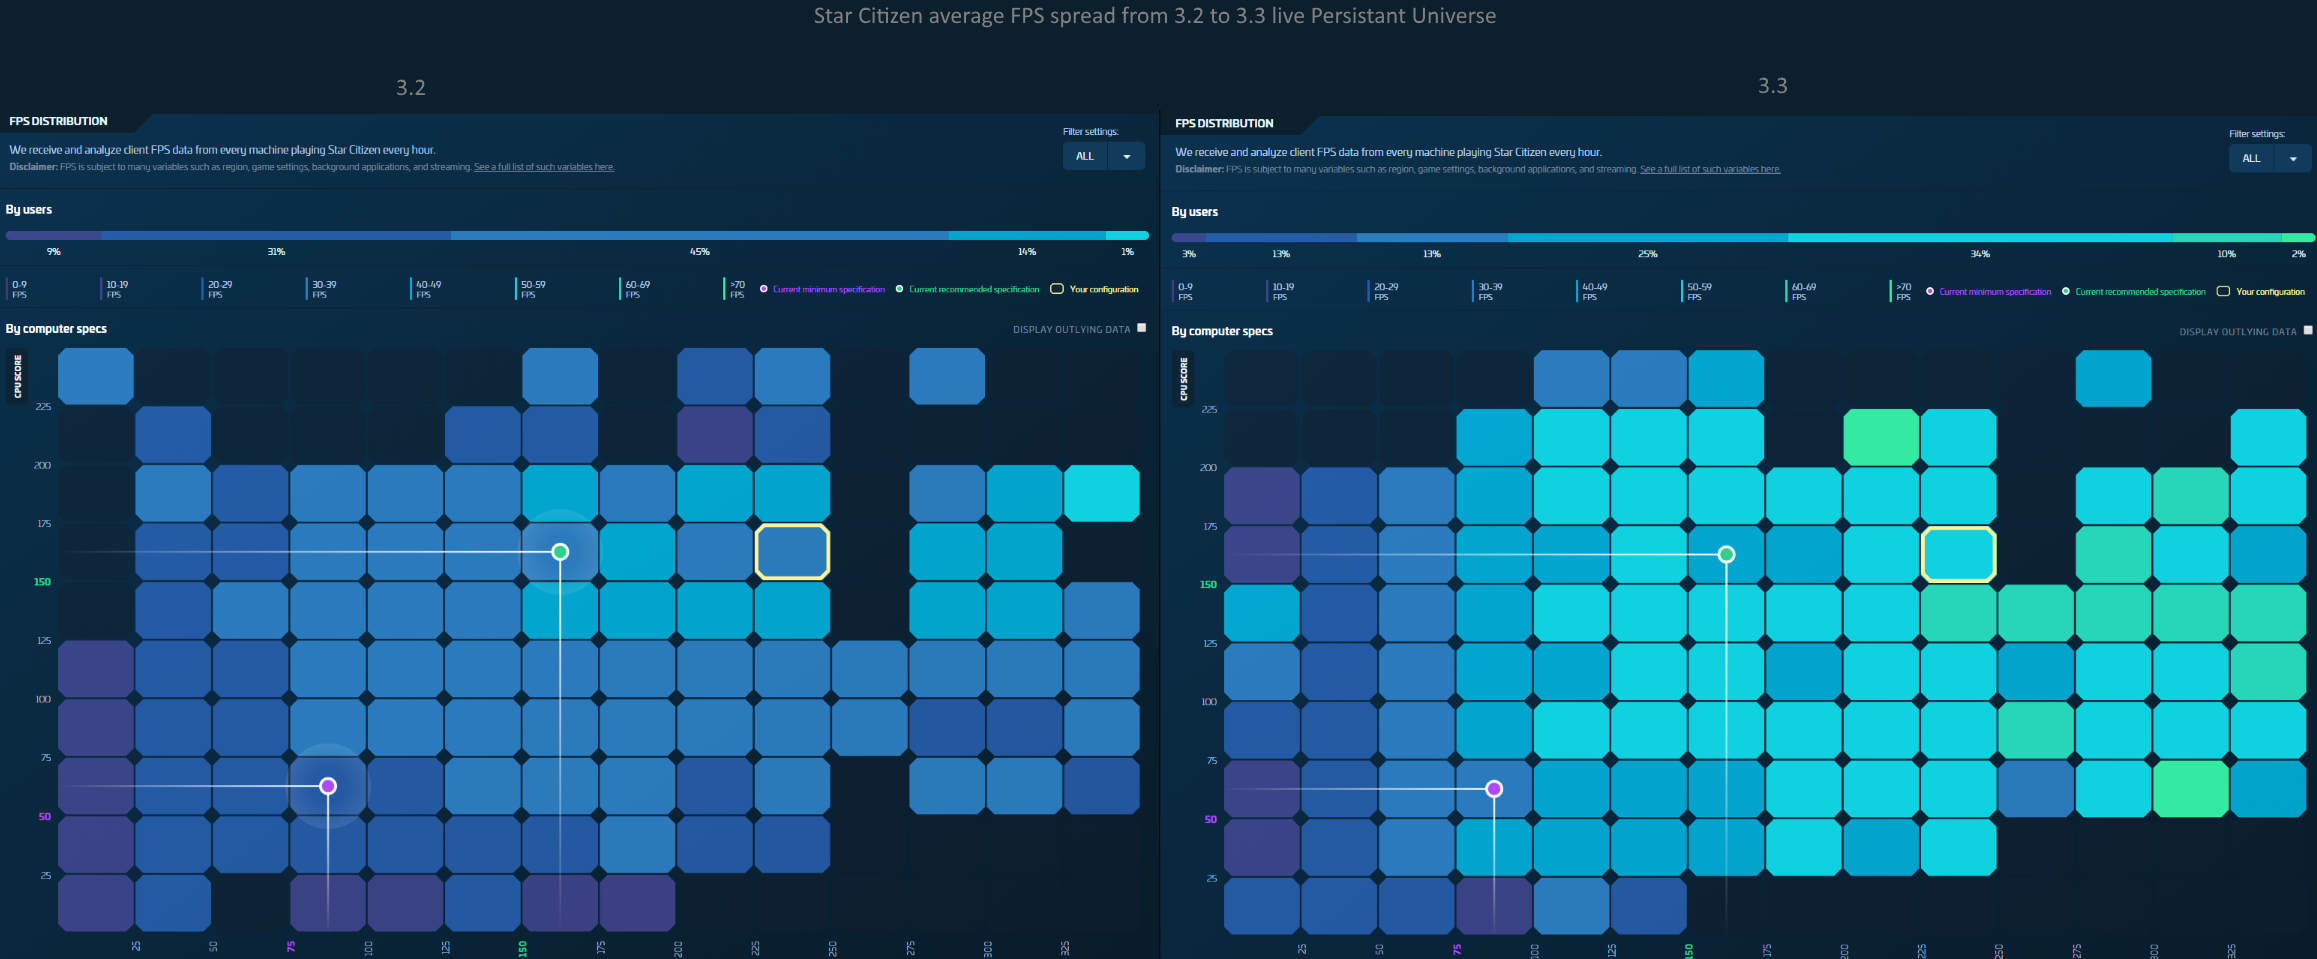
Task: Select the yellow-outlined configuration cell in 3.2 heatmap
Action: tap(792, 551)
